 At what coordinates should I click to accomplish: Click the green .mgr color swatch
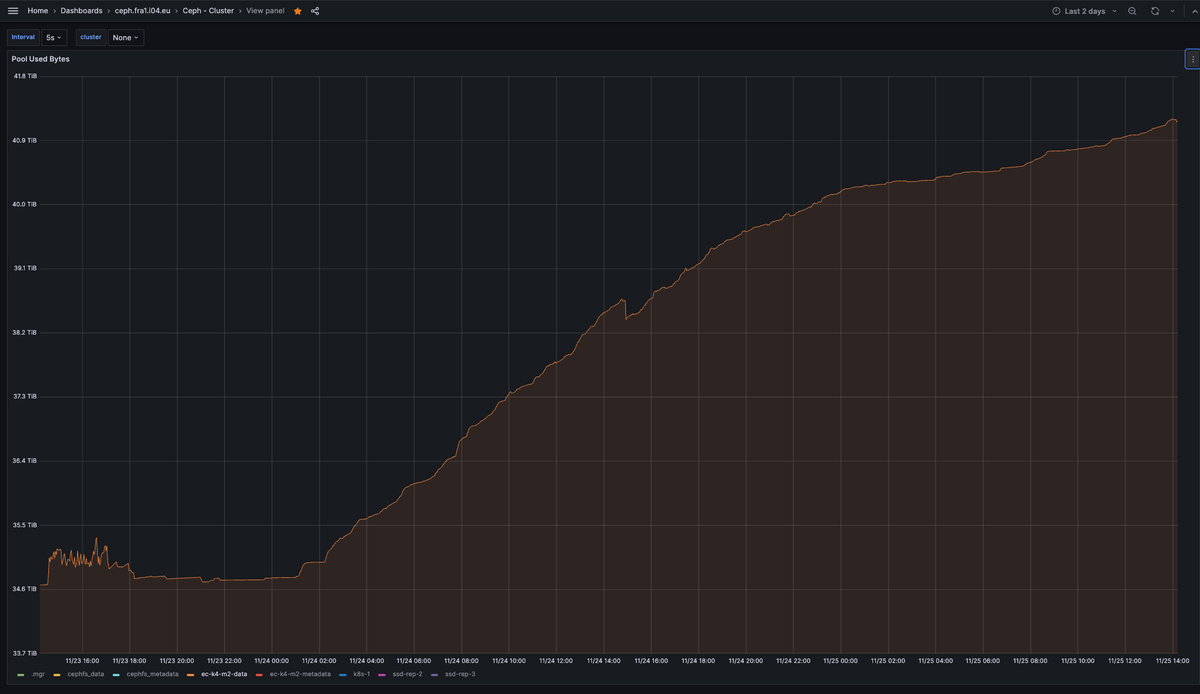point(22,675)
